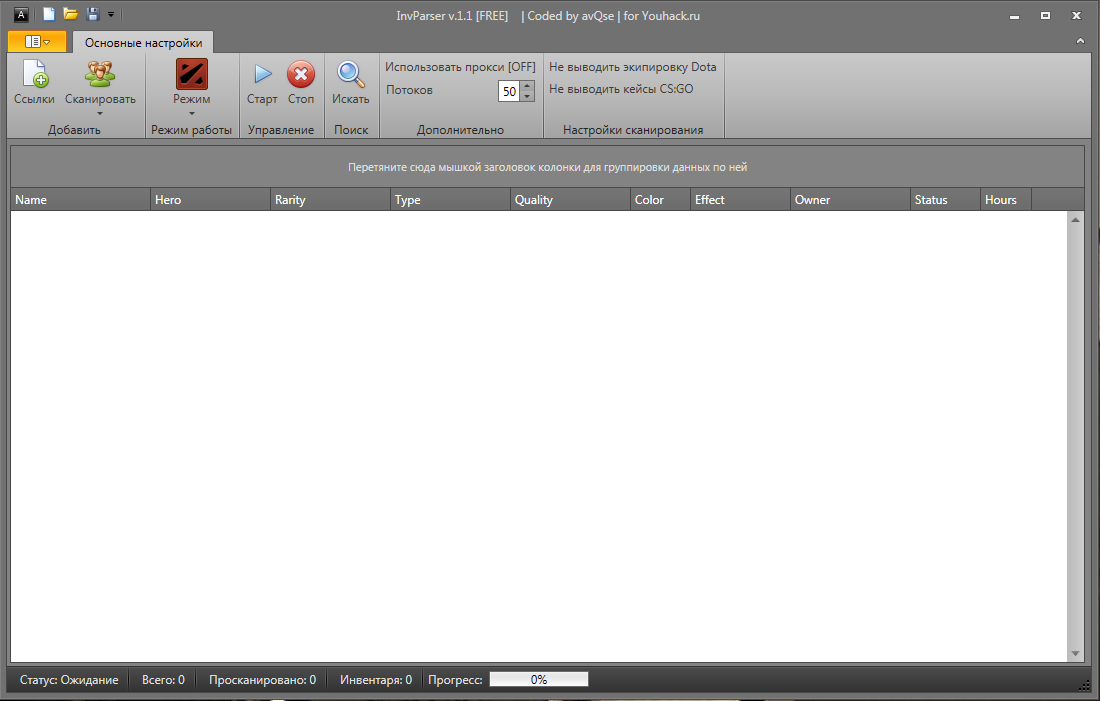Viewport: 1100px width, 701px height.
Task: Click the new document icon in title bar
Action: coord(48,14)
